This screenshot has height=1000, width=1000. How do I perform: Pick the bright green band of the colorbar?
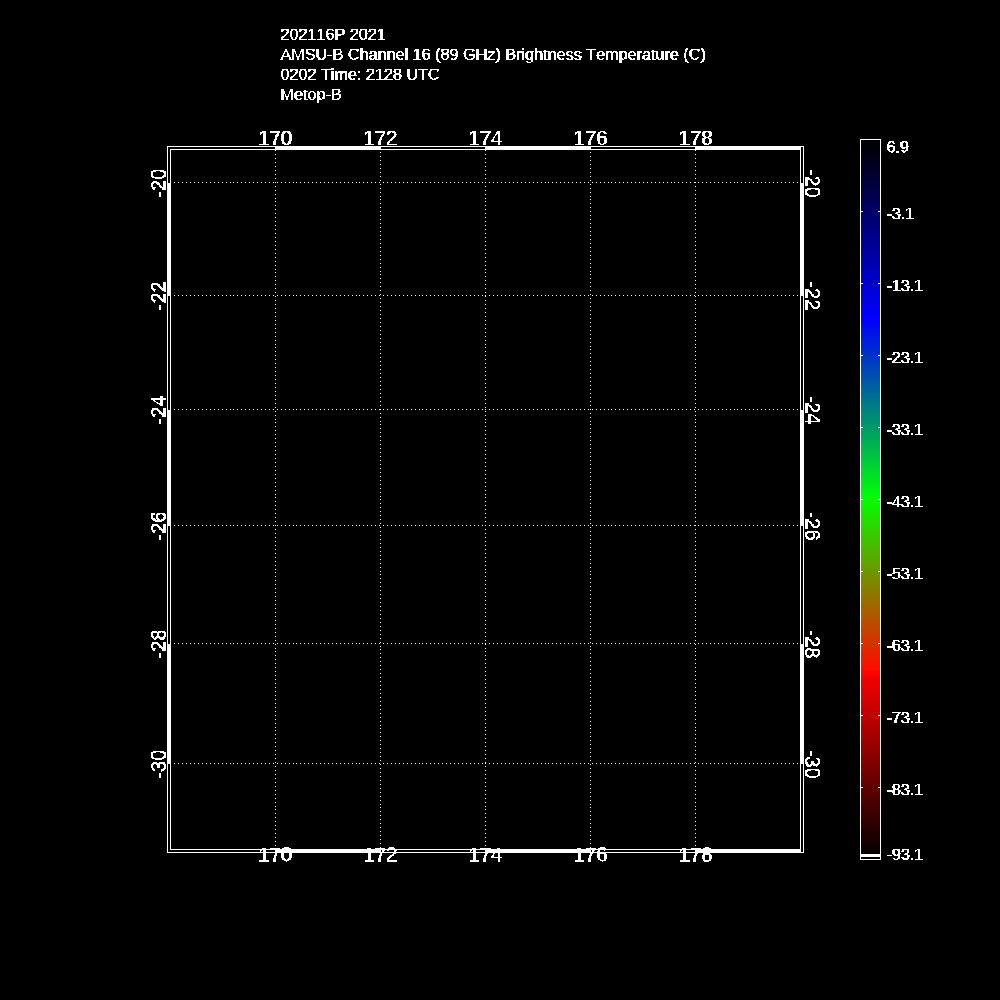pyautogui.click(x=870, y=490)
